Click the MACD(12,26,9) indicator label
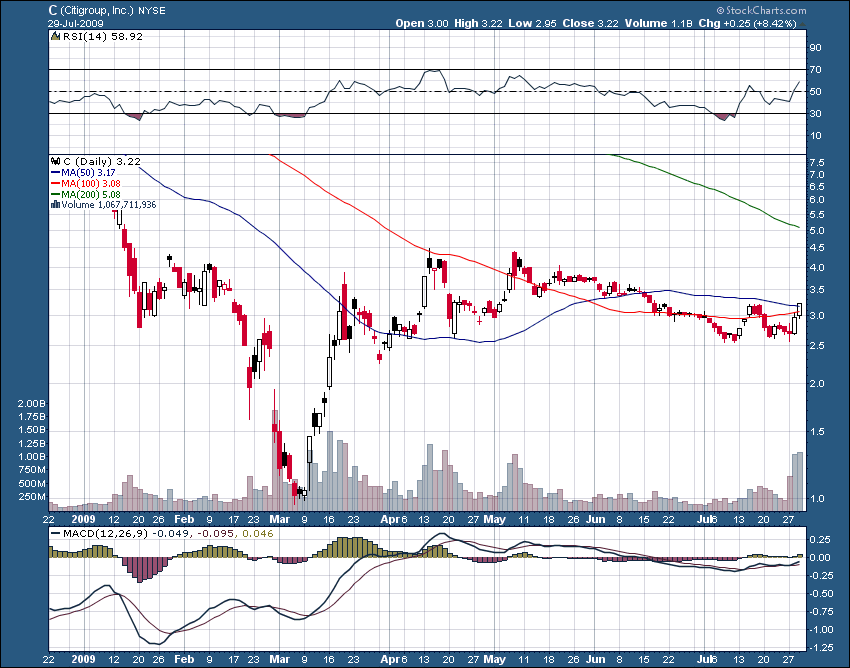 (x=105, y=534)
